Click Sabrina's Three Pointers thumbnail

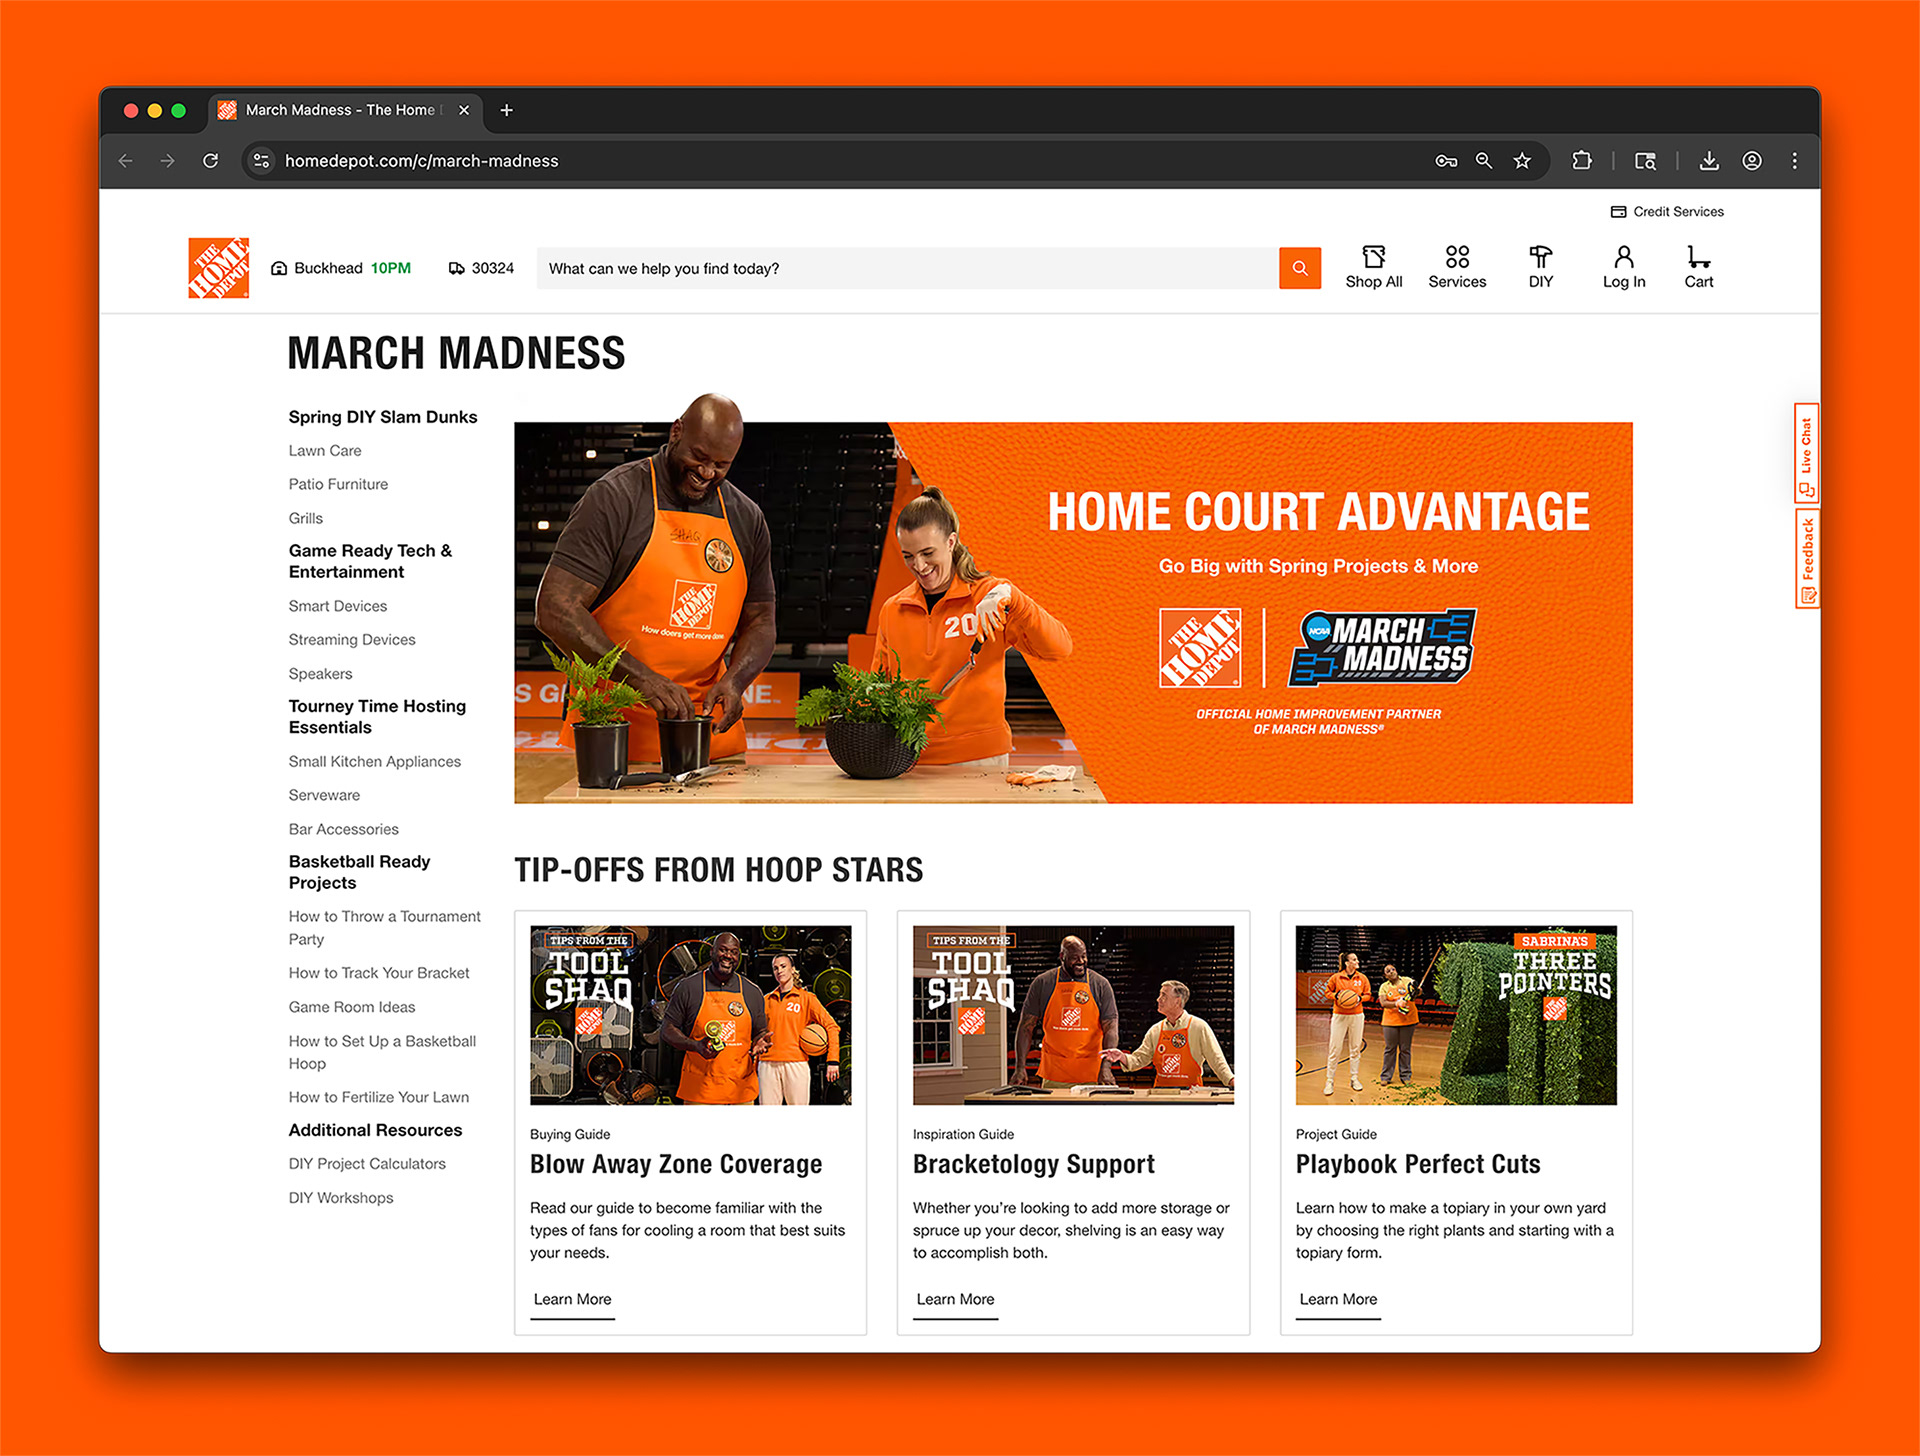click(1456, 1015)
